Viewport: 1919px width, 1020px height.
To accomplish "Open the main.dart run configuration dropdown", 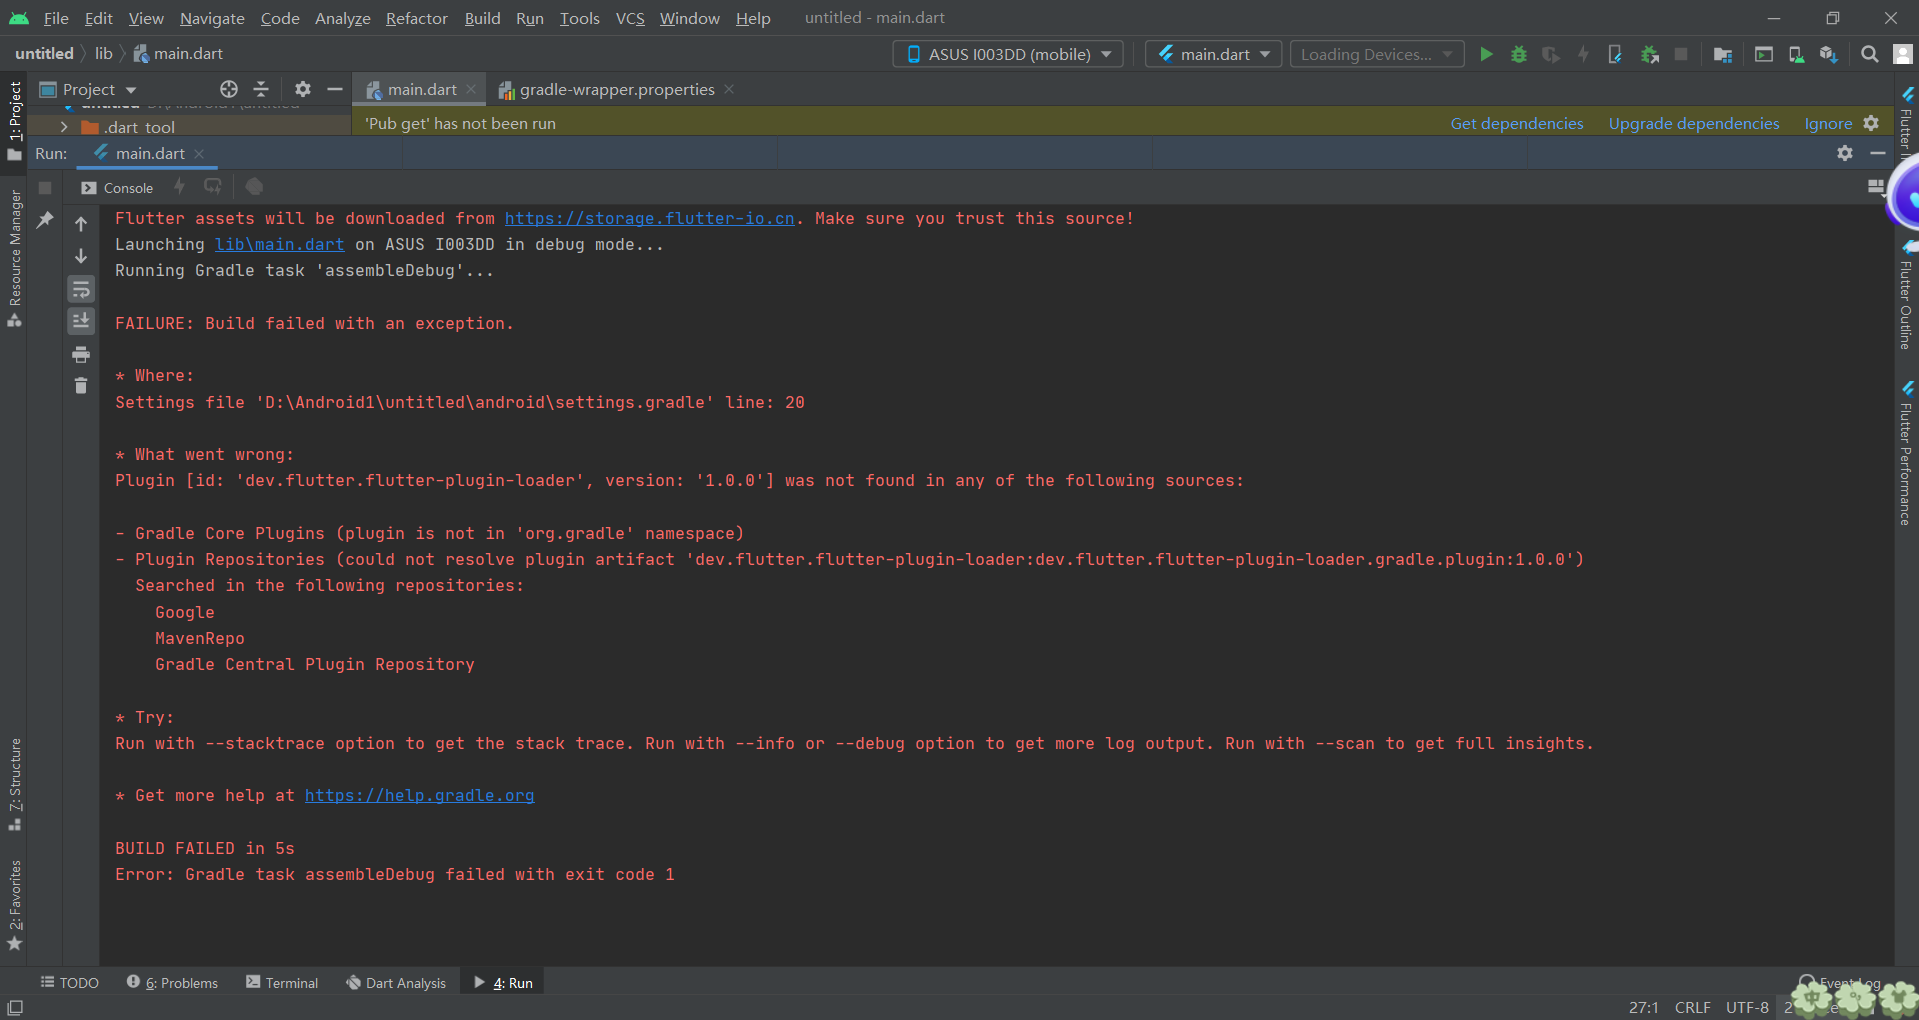I will pos(1213,54).
